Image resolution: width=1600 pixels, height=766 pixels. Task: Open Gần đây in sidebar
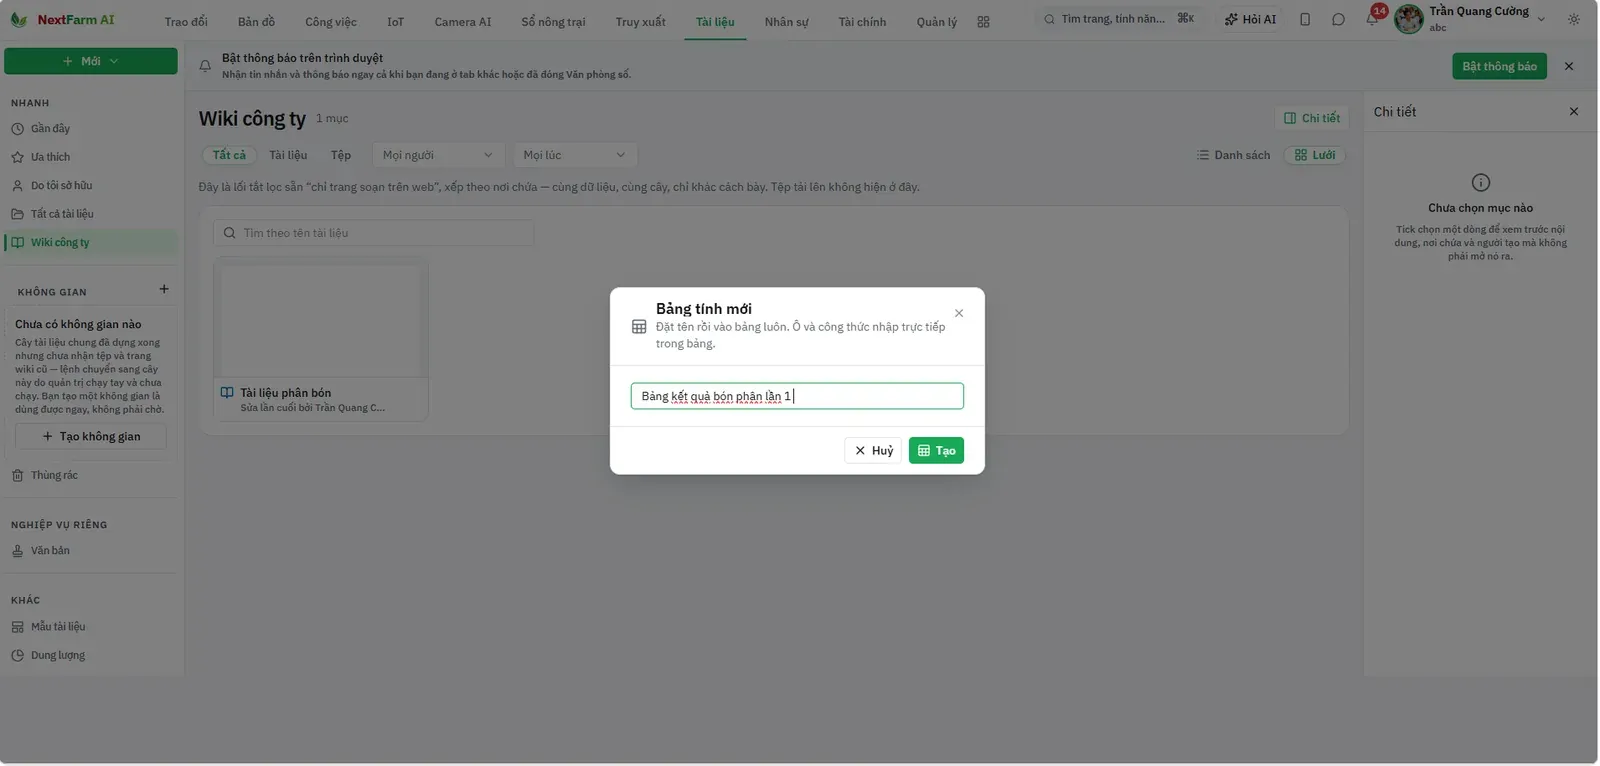tap(92, 128)
